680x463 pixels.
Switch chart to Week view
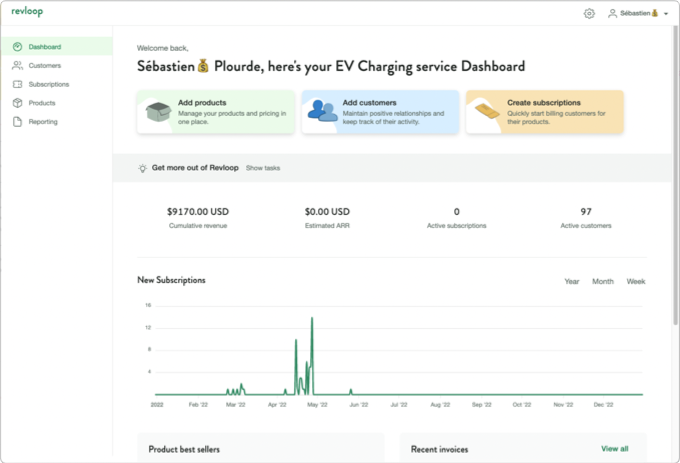point(636,281)
